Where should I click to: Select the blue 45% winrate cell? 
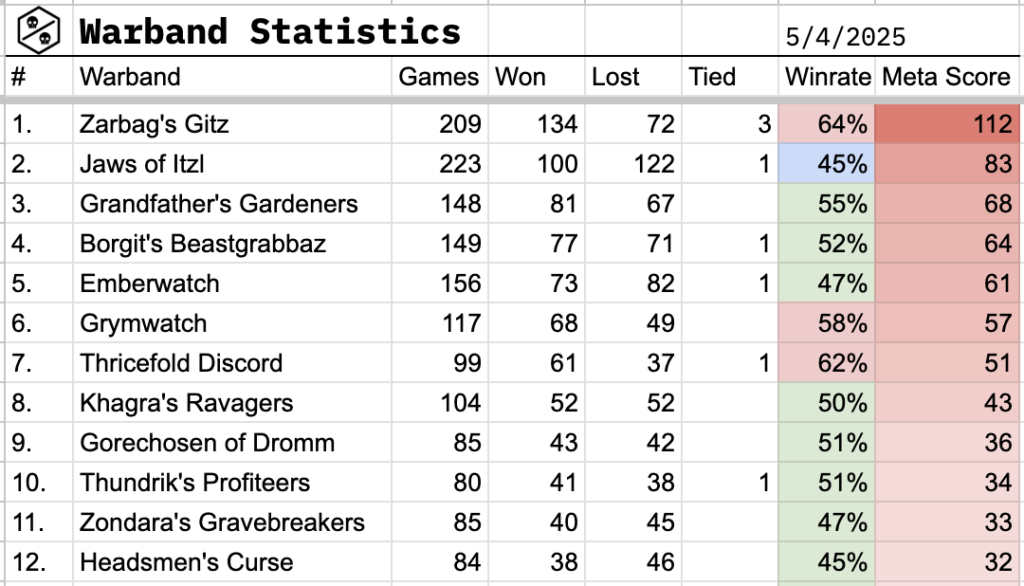click(x=827, y=163)
